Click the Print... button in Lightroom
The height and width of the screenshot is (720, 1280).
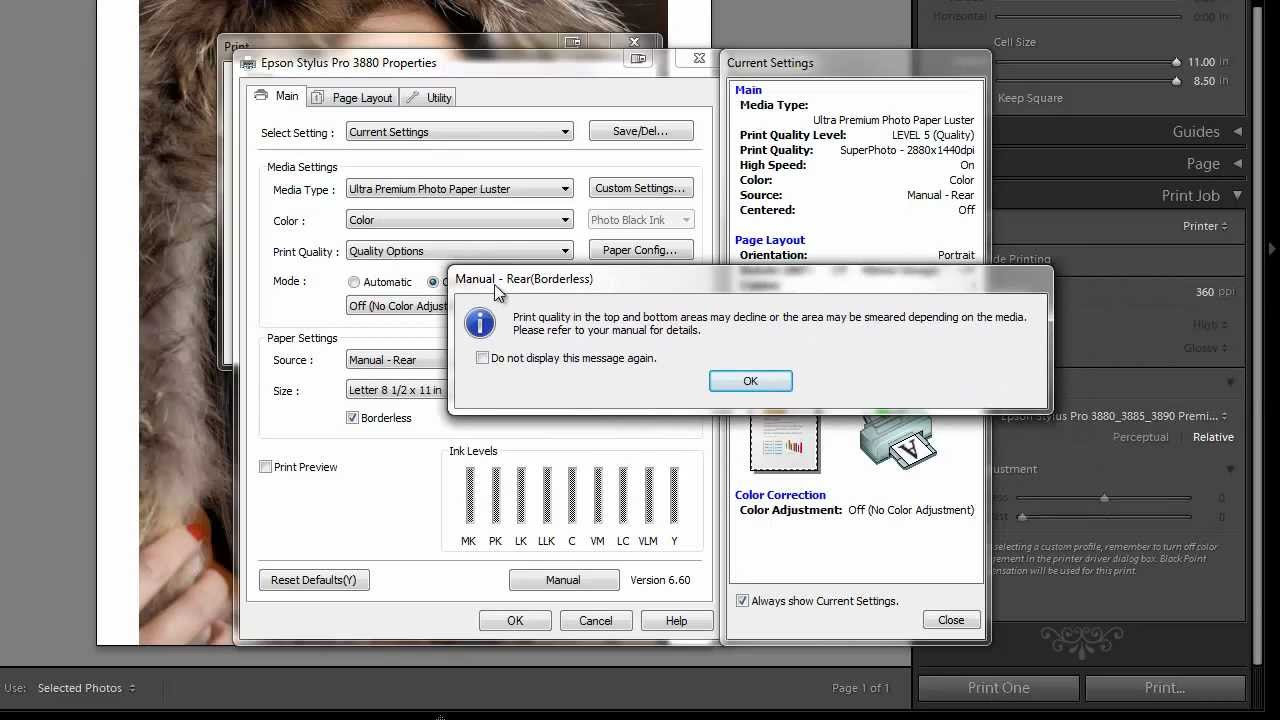click(1165, 688)
